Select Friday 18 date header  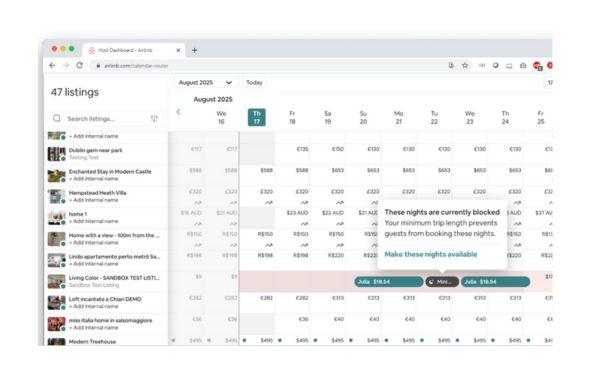click(x=292, y=117)
